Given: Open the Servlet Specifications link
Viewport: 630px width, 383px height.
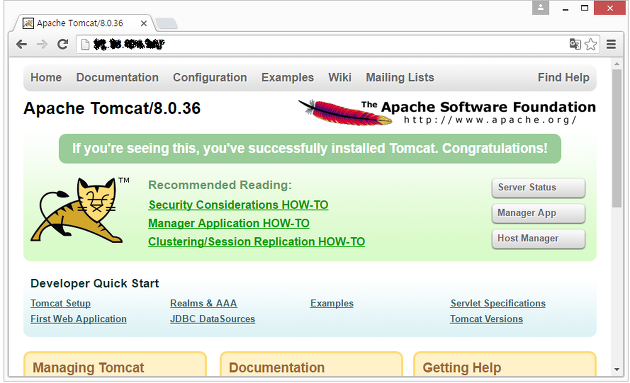Looking at the screenshot, I should pos(498,303).
